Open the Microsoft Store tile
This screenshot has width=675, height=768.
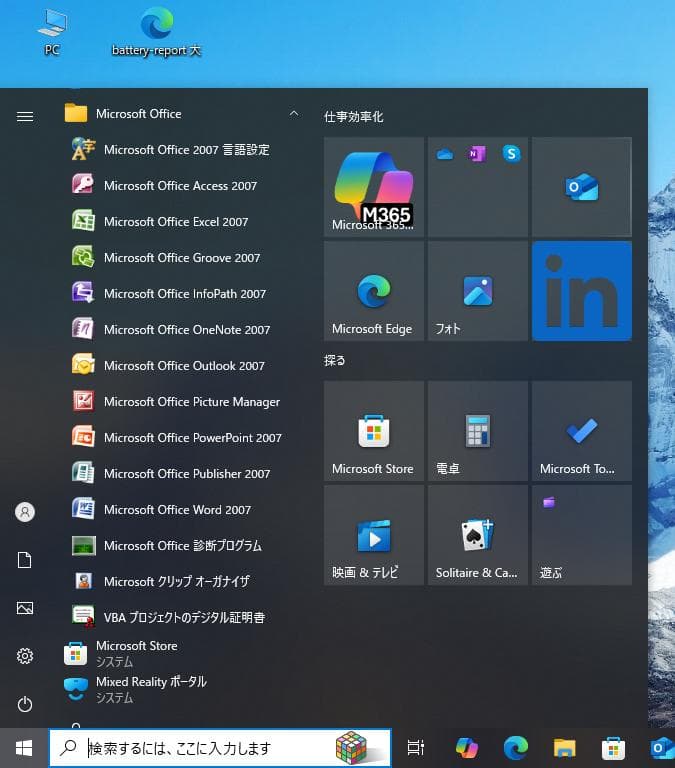click(x=374, y=431)
